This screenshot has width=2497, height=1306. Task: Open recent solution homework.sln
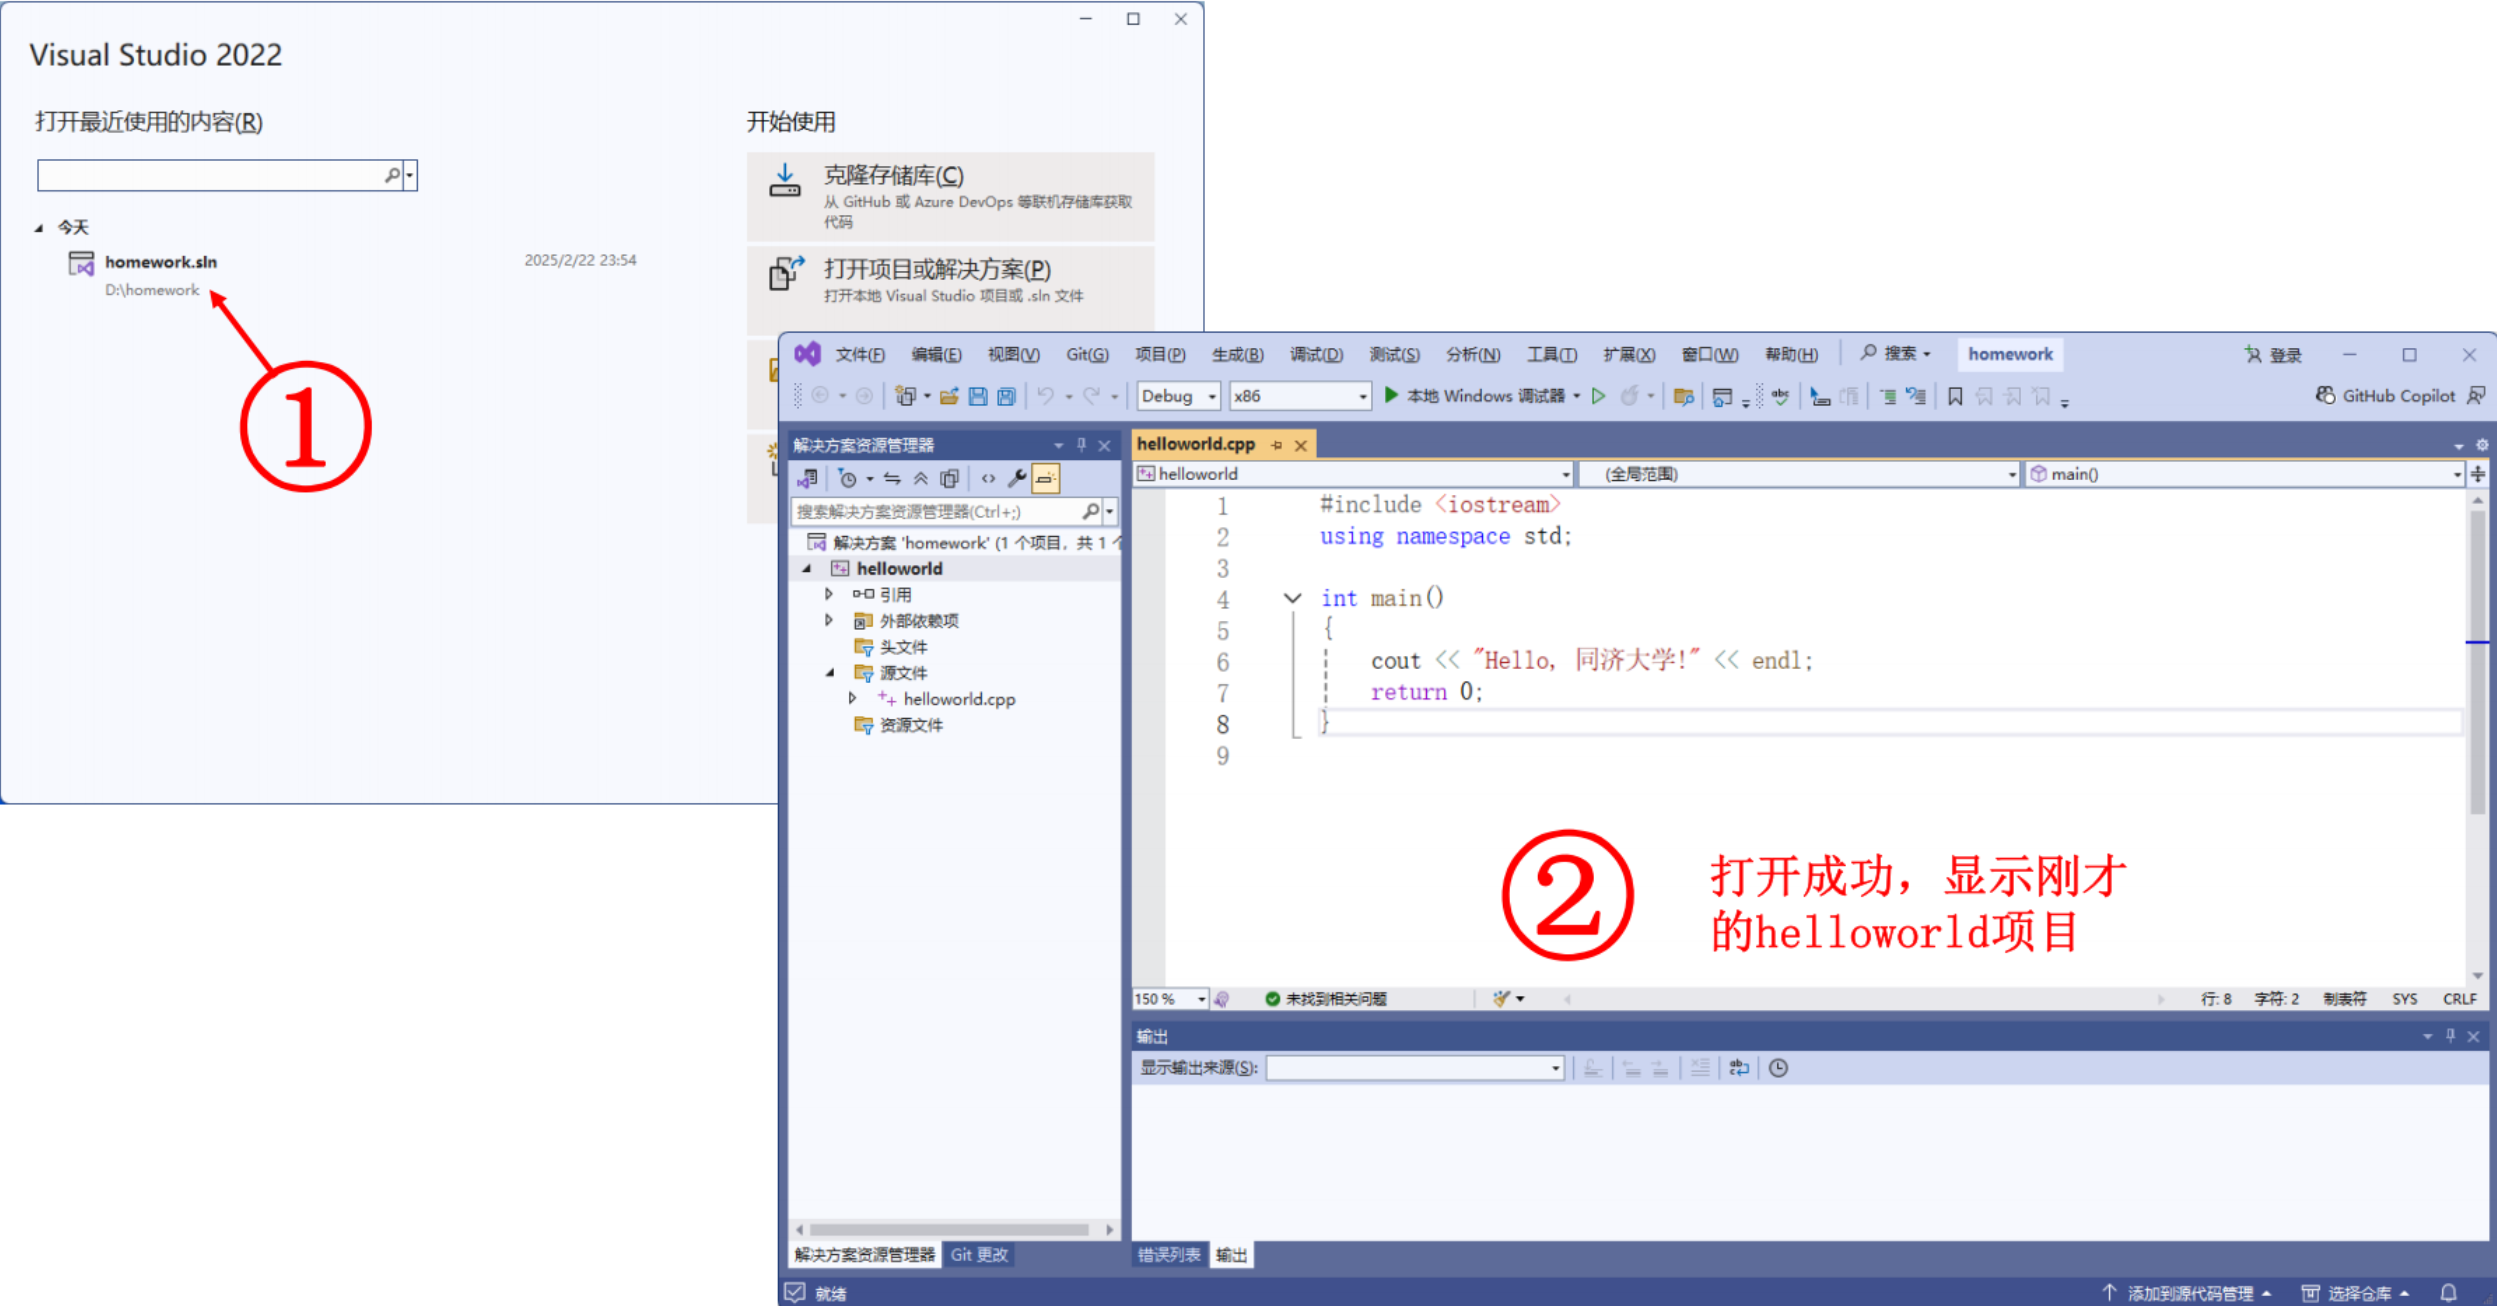pos(161,262)
